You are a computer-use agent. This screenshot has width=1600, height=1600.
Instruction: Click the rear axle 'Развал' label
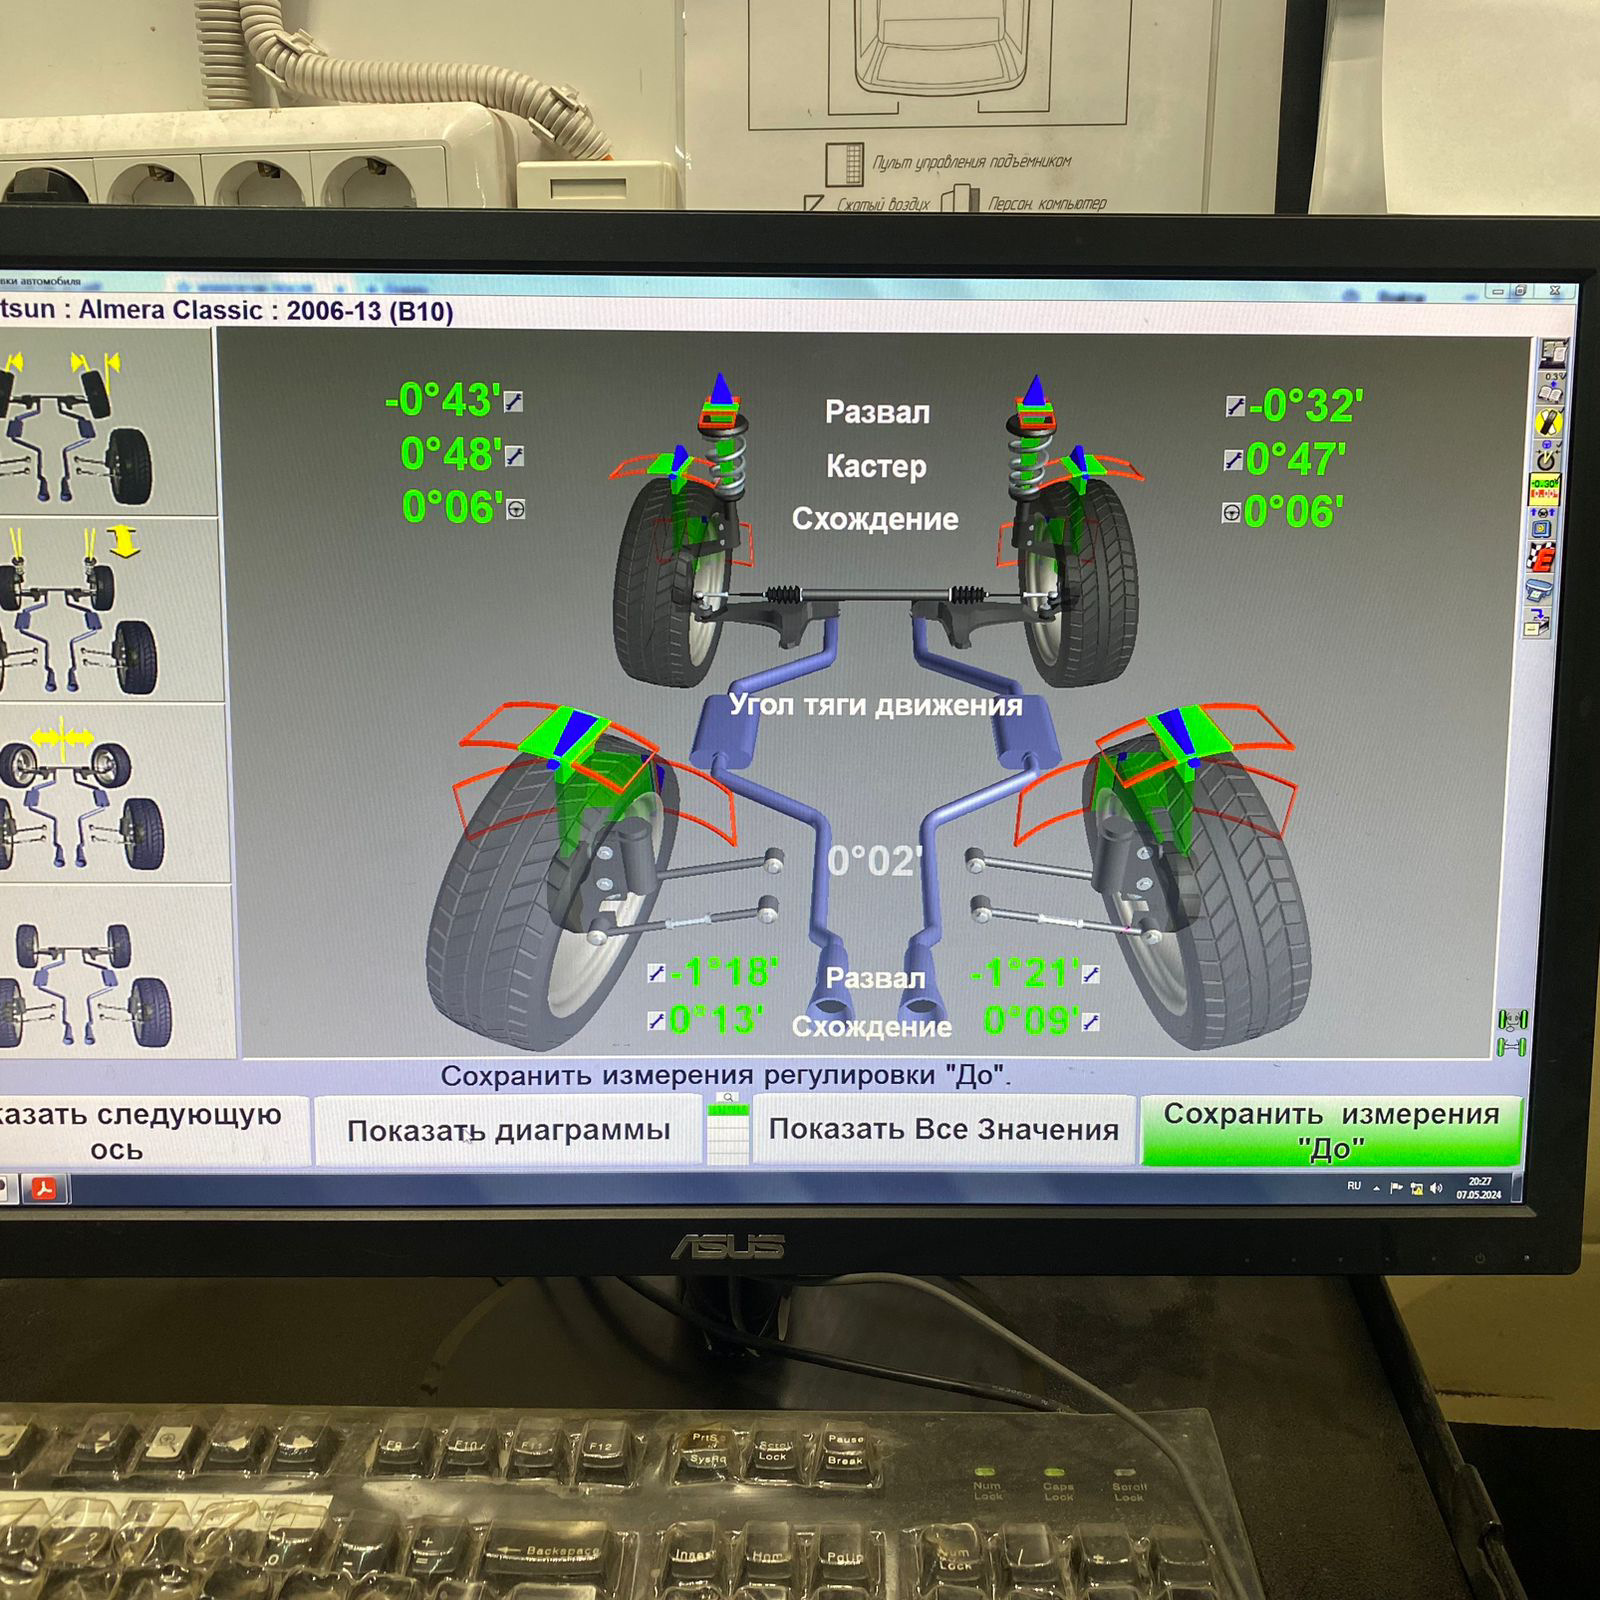pos(875,978)
